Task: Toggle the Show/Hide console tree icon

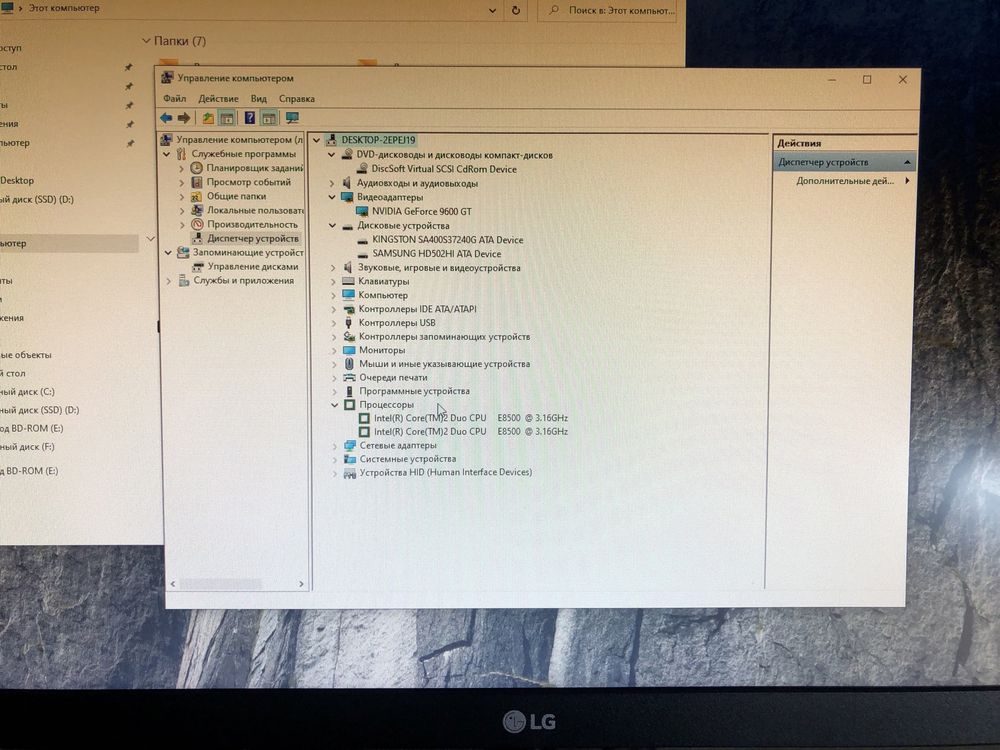Action: pos(226,118)
